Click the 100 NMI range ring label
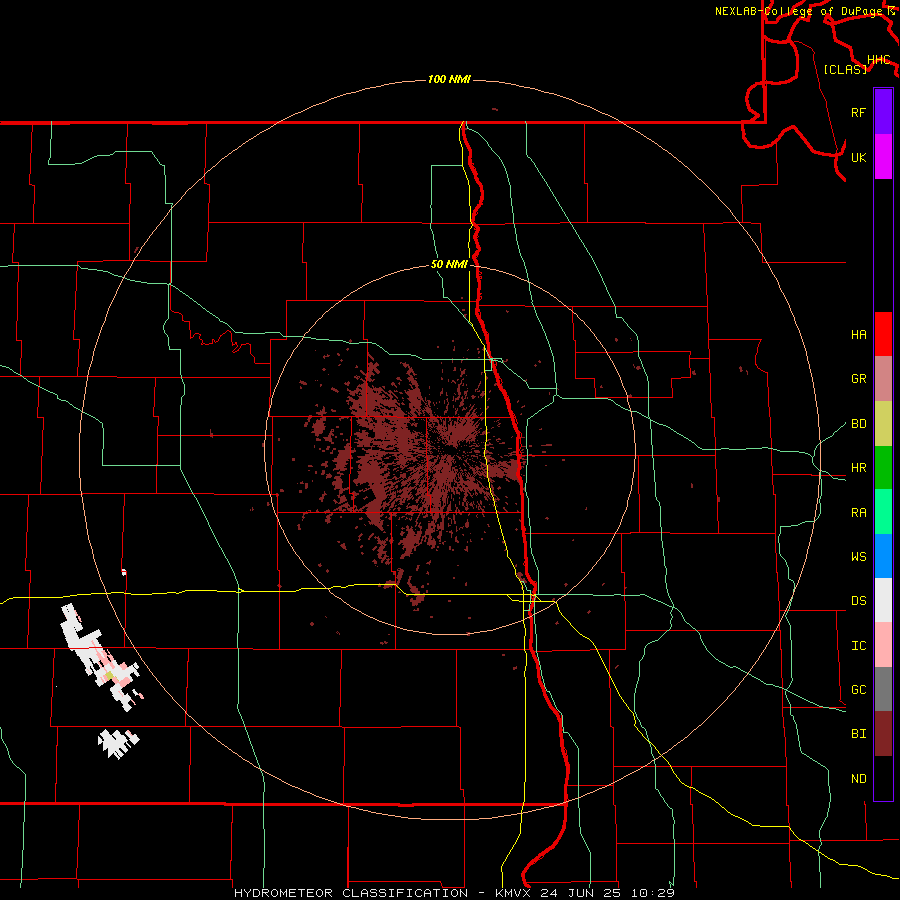This screenshot has width=900, height=900. point(449,79)
